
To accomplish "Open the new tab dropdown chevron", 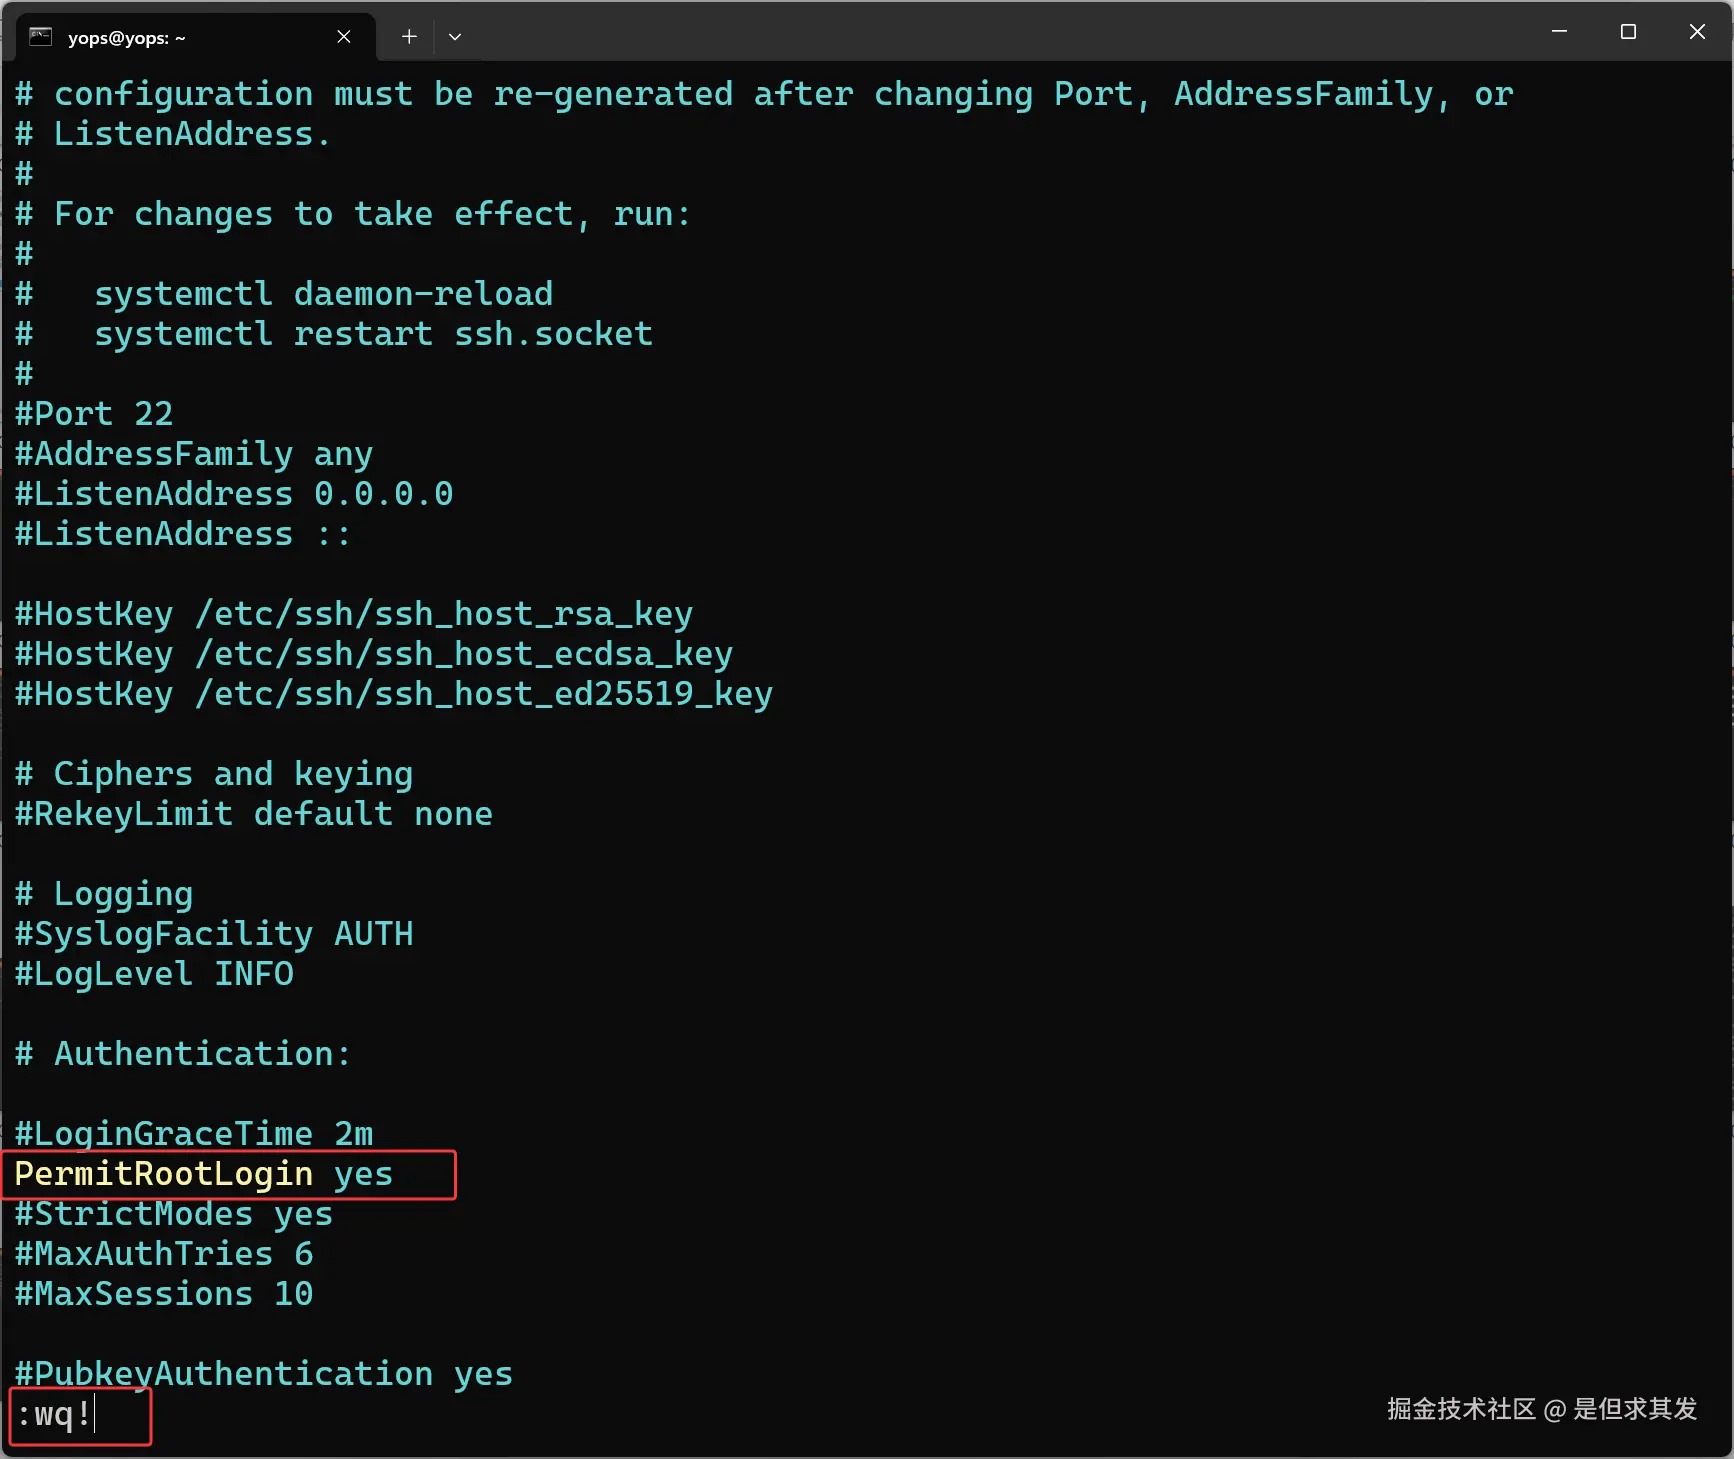I will (455, 37).
